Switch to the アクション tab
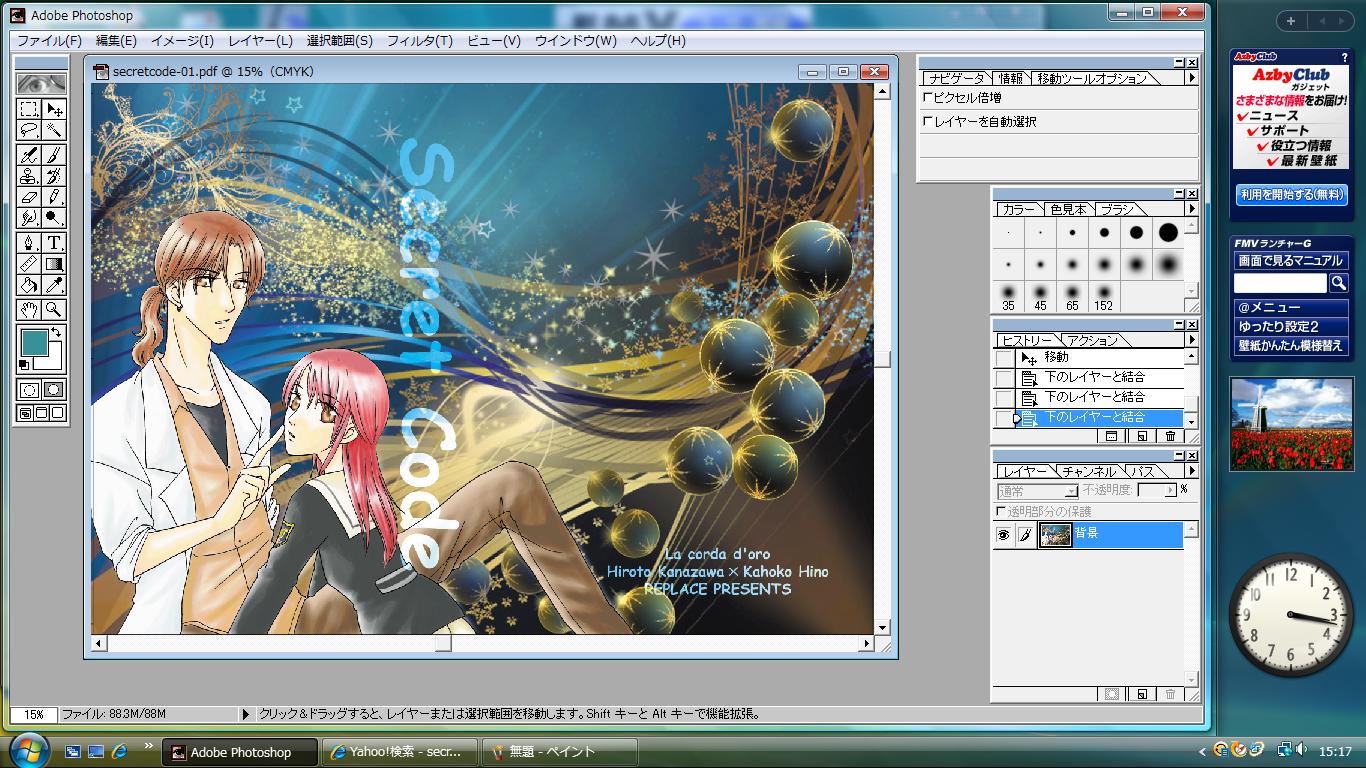Viewport: 1366px width, 768px height. (x=1093, y=340)
